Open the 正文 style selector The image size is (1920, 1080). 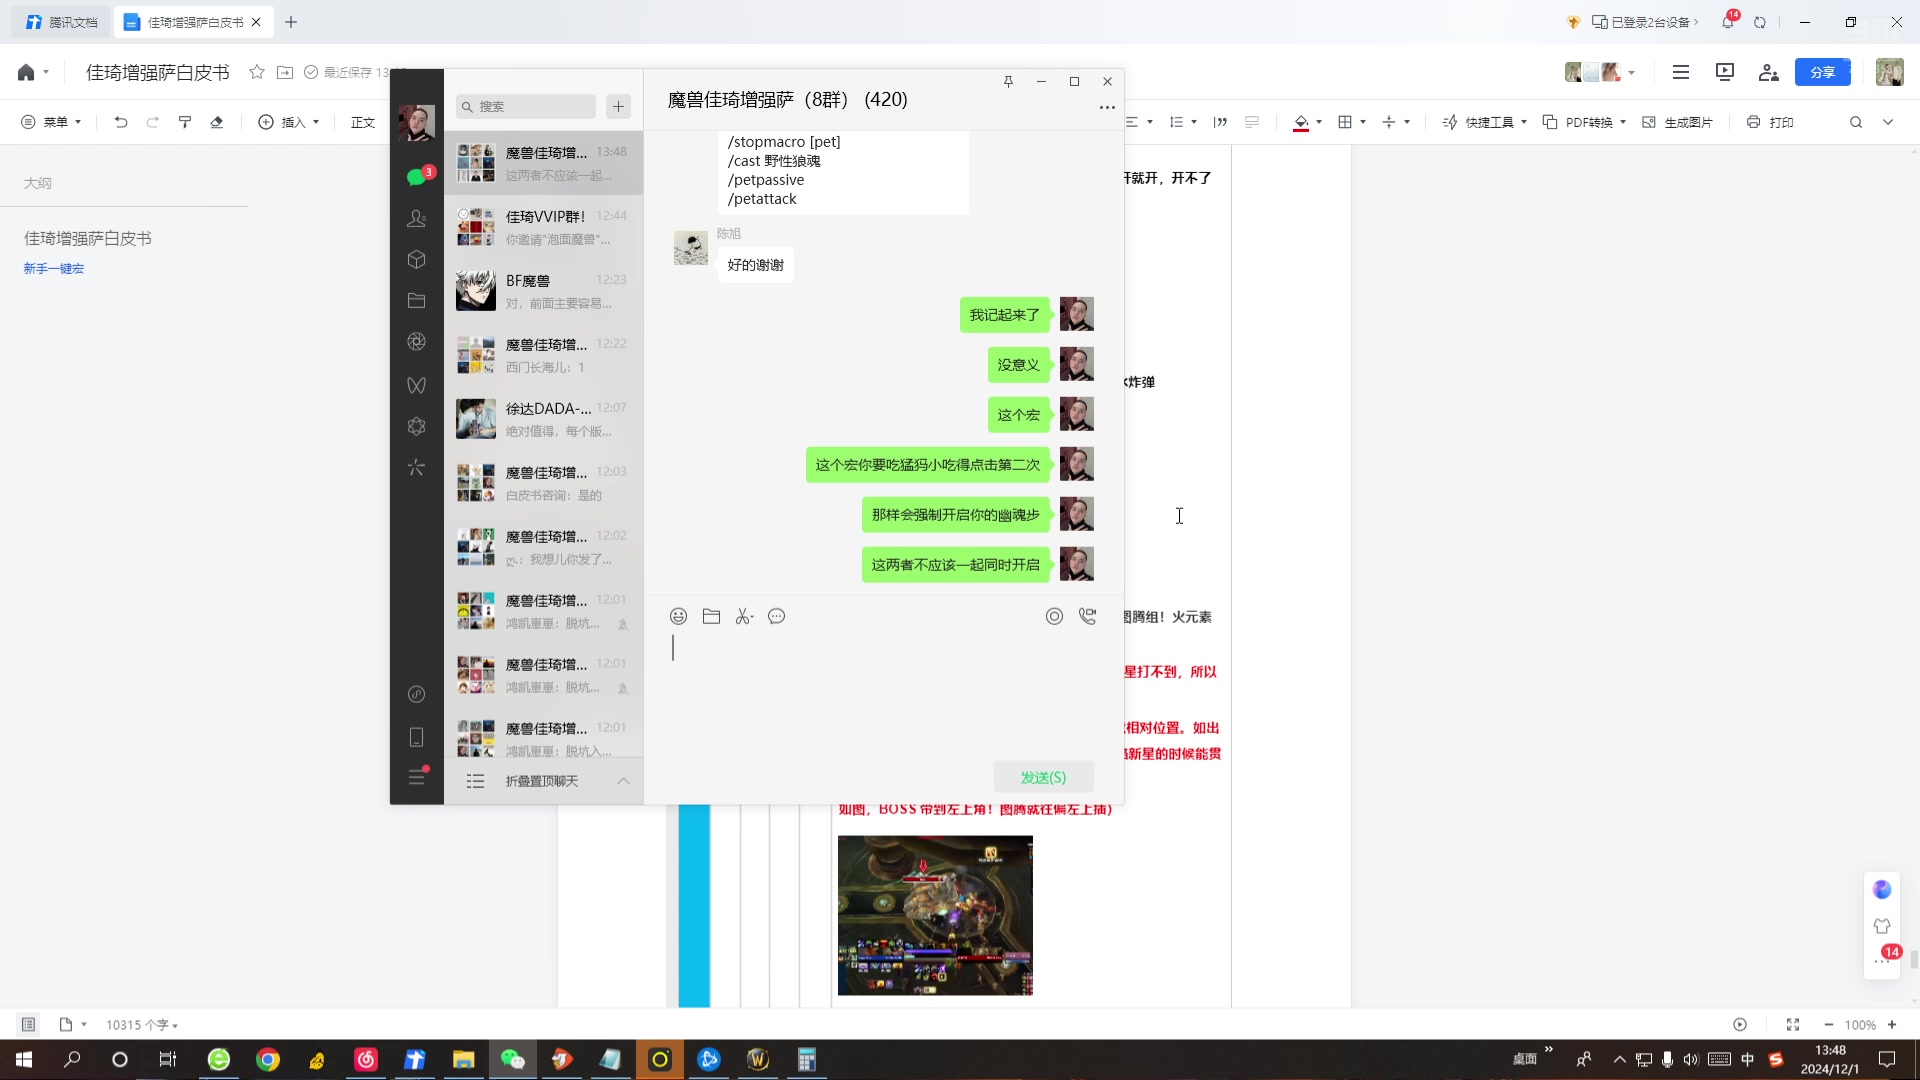point(363,122)
